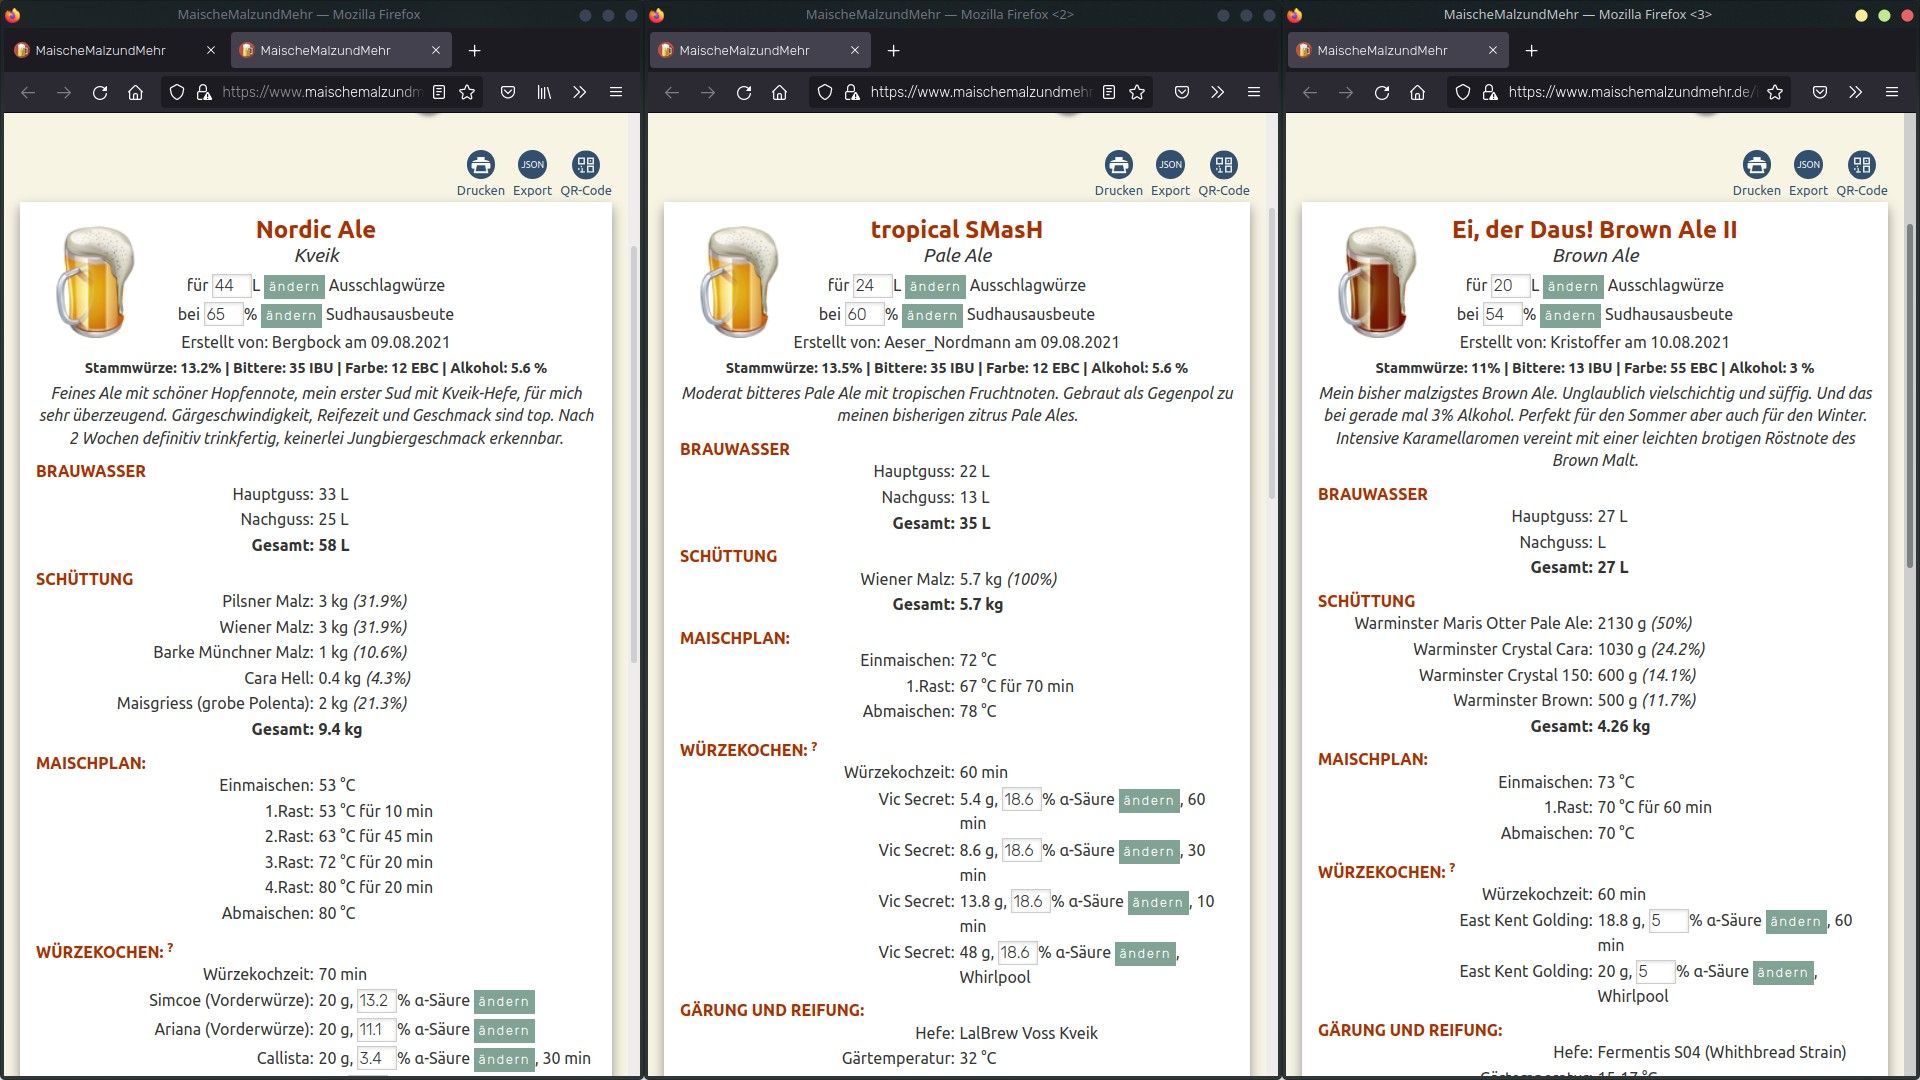The width and height of the screenshot is (1920, 1080).
Task: Select MaischeMalzundMehr tab in third Firefox window
Action: pos(1398,50)
